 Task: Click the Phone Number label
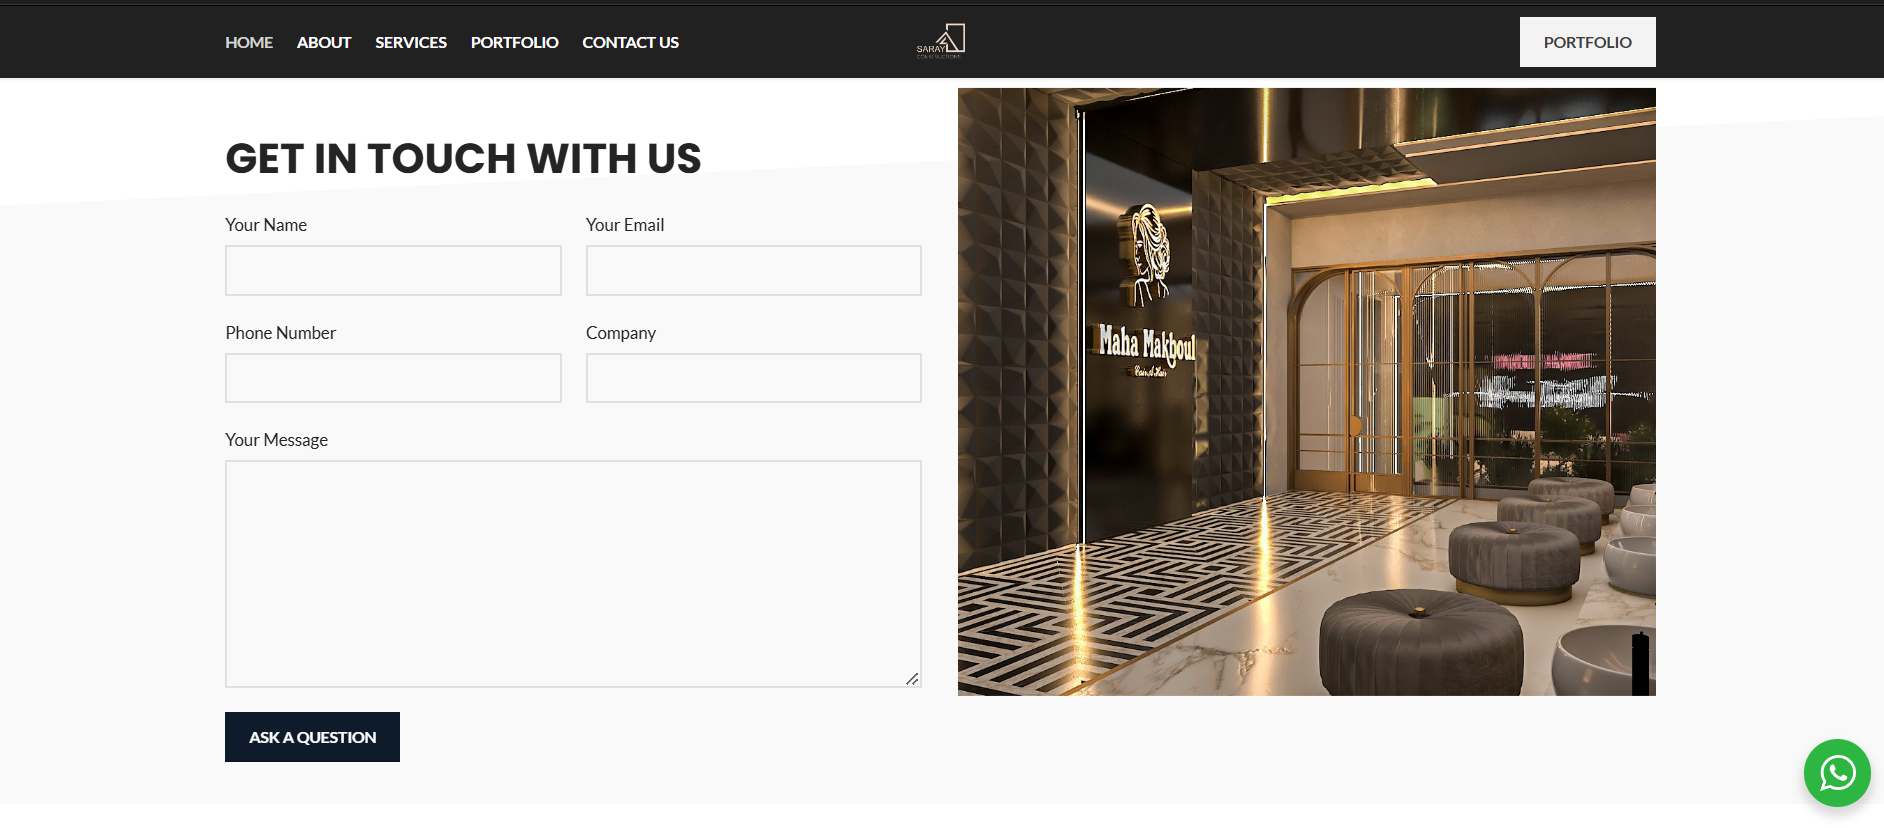pos(280,333)
